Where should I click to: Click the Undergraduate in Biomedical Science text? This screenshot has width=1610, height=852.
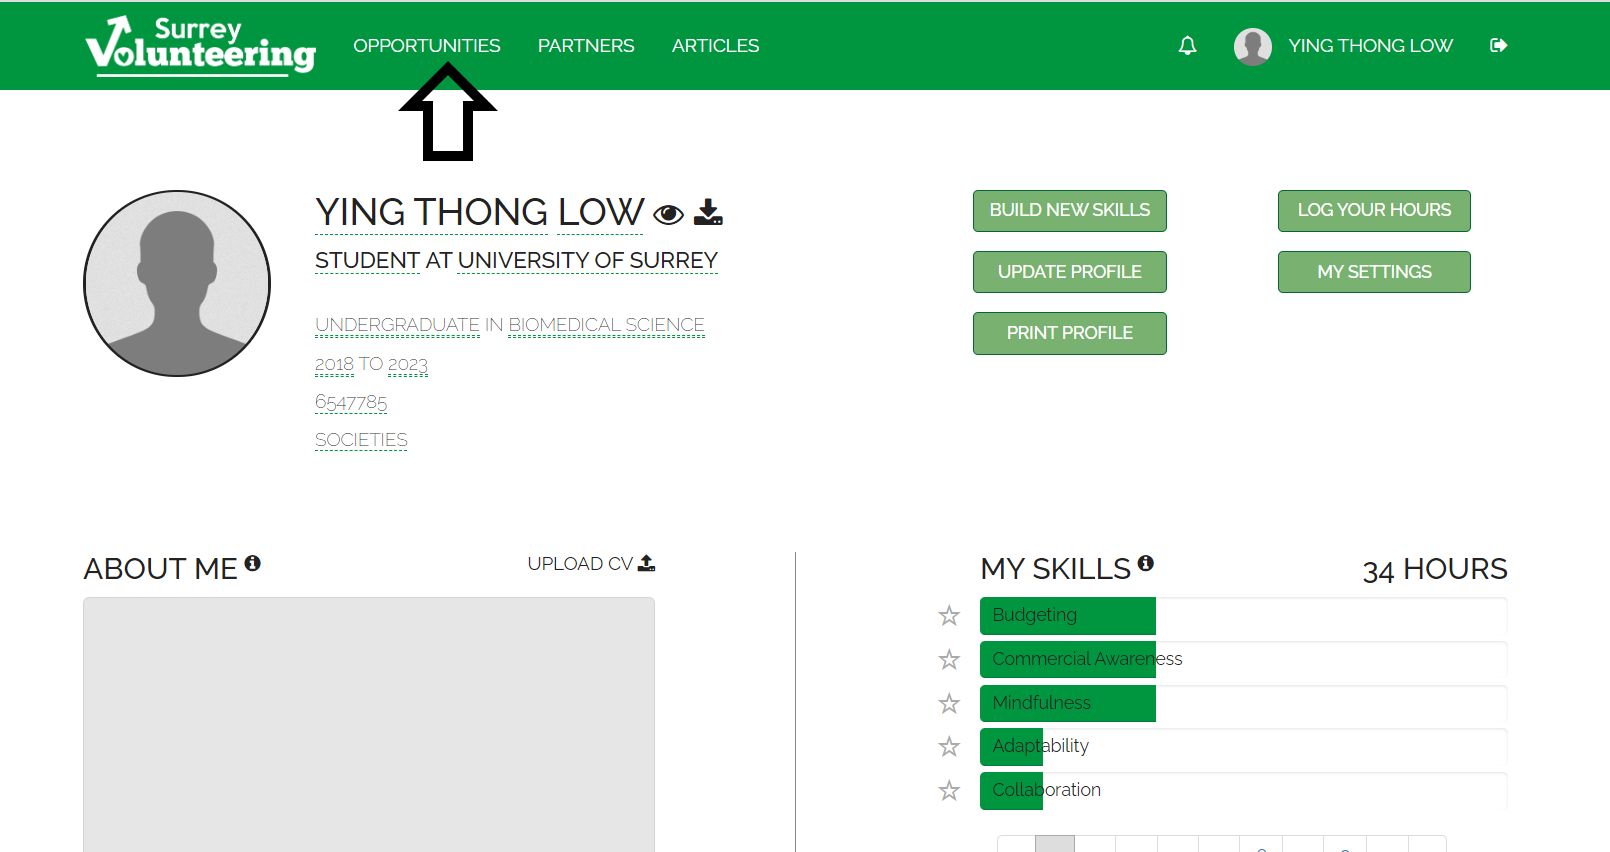point(510,325)
